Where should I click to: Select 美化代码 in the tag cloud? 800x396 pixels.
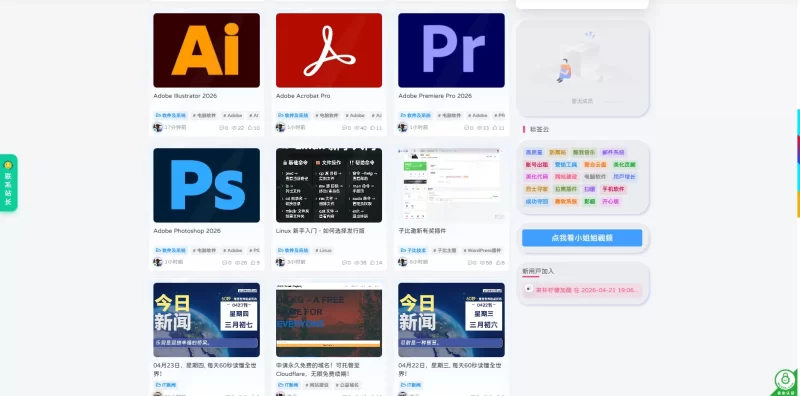click(536, 177)
